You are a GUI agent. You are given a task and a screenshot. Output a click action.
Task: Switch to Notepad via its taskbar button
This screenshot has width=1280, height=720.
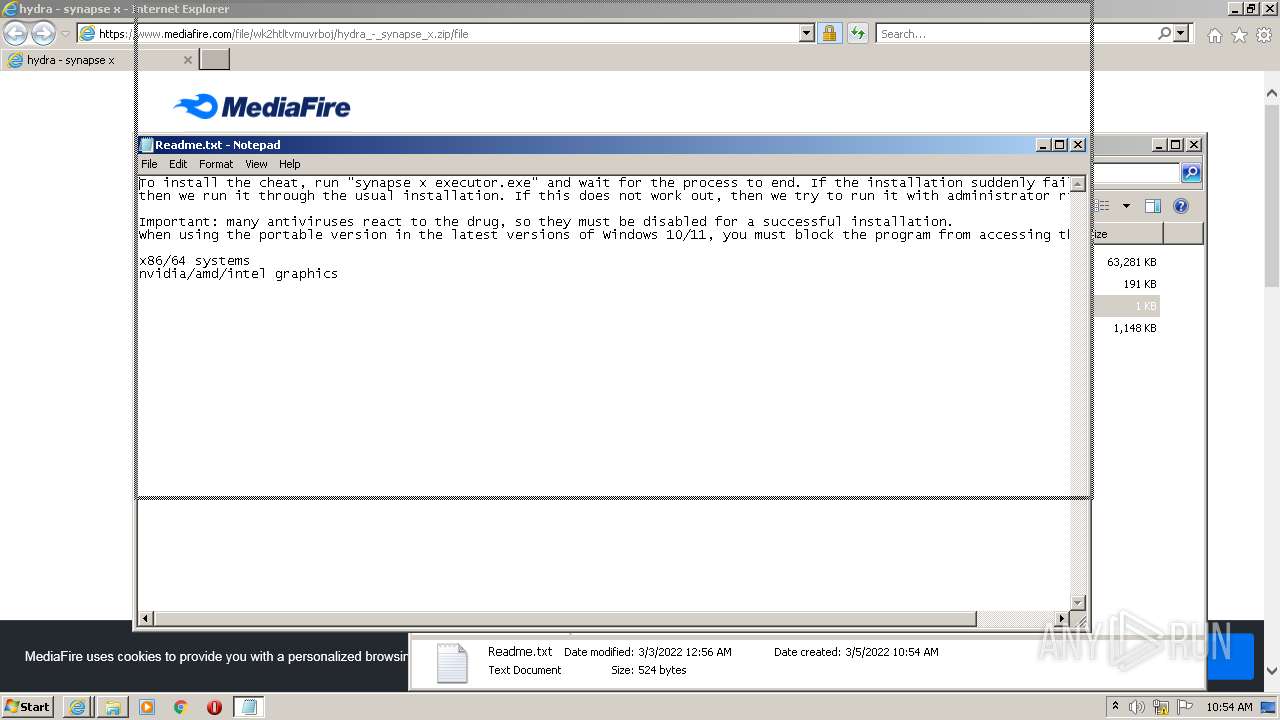(249, 707)
